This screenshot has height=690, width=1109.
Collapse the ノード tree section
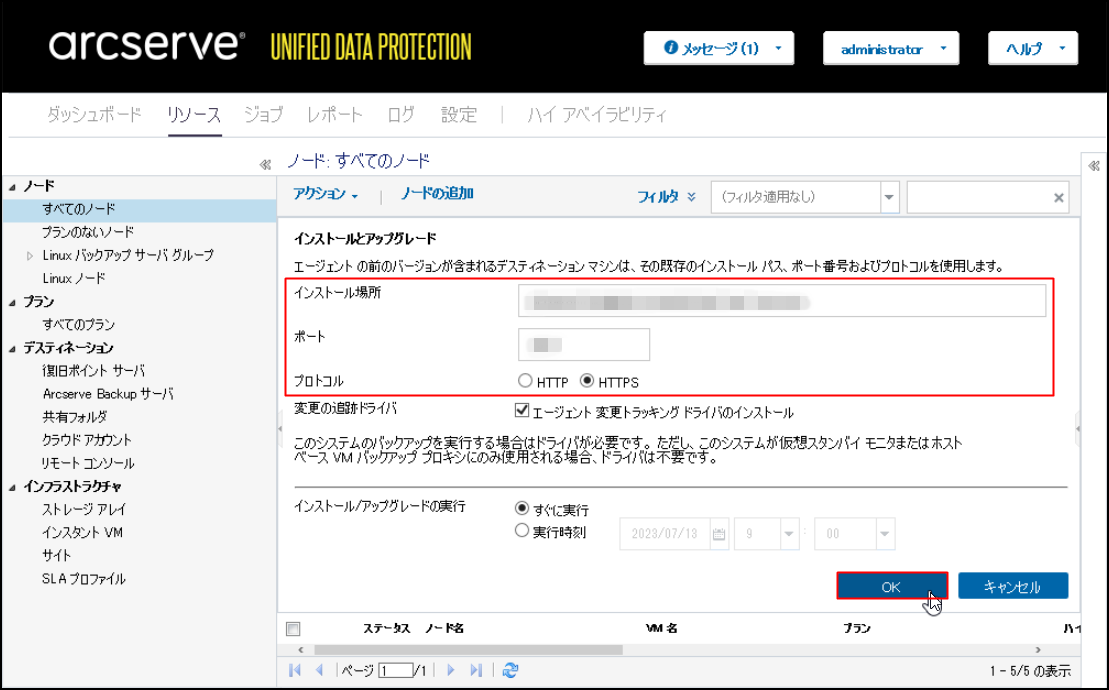pos(12,187)
